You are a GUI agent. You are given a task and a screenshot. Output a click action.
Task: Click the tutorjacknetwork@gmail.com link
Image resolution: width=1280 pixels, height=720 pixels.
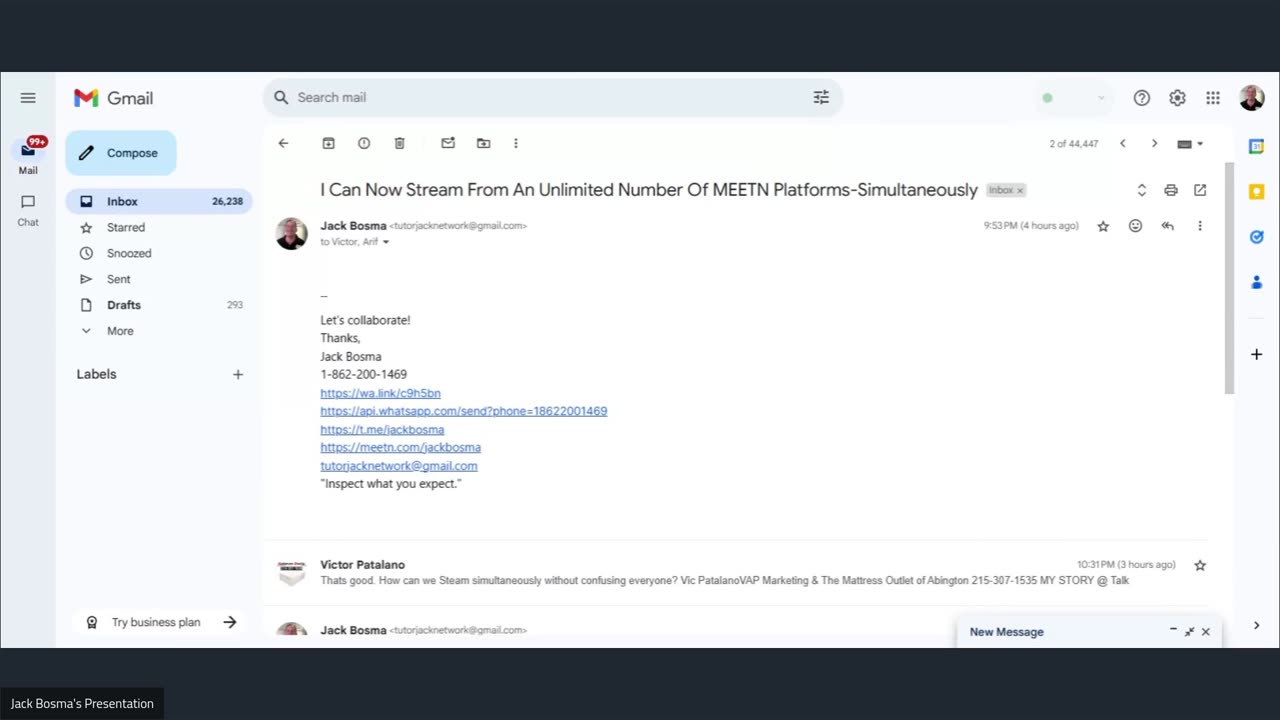(x=399, y=465)
